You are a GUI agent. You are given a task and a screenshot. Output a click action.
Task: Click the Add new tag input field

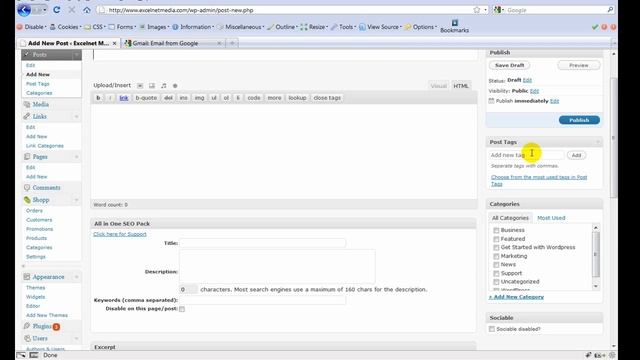pos(526,155)
